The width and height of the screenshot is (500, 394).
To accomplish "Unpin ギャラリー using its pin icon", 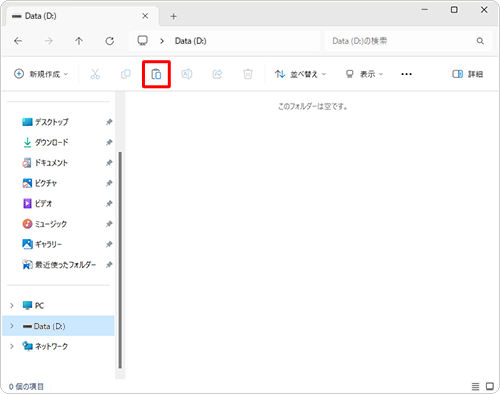I will coord(109,244).
